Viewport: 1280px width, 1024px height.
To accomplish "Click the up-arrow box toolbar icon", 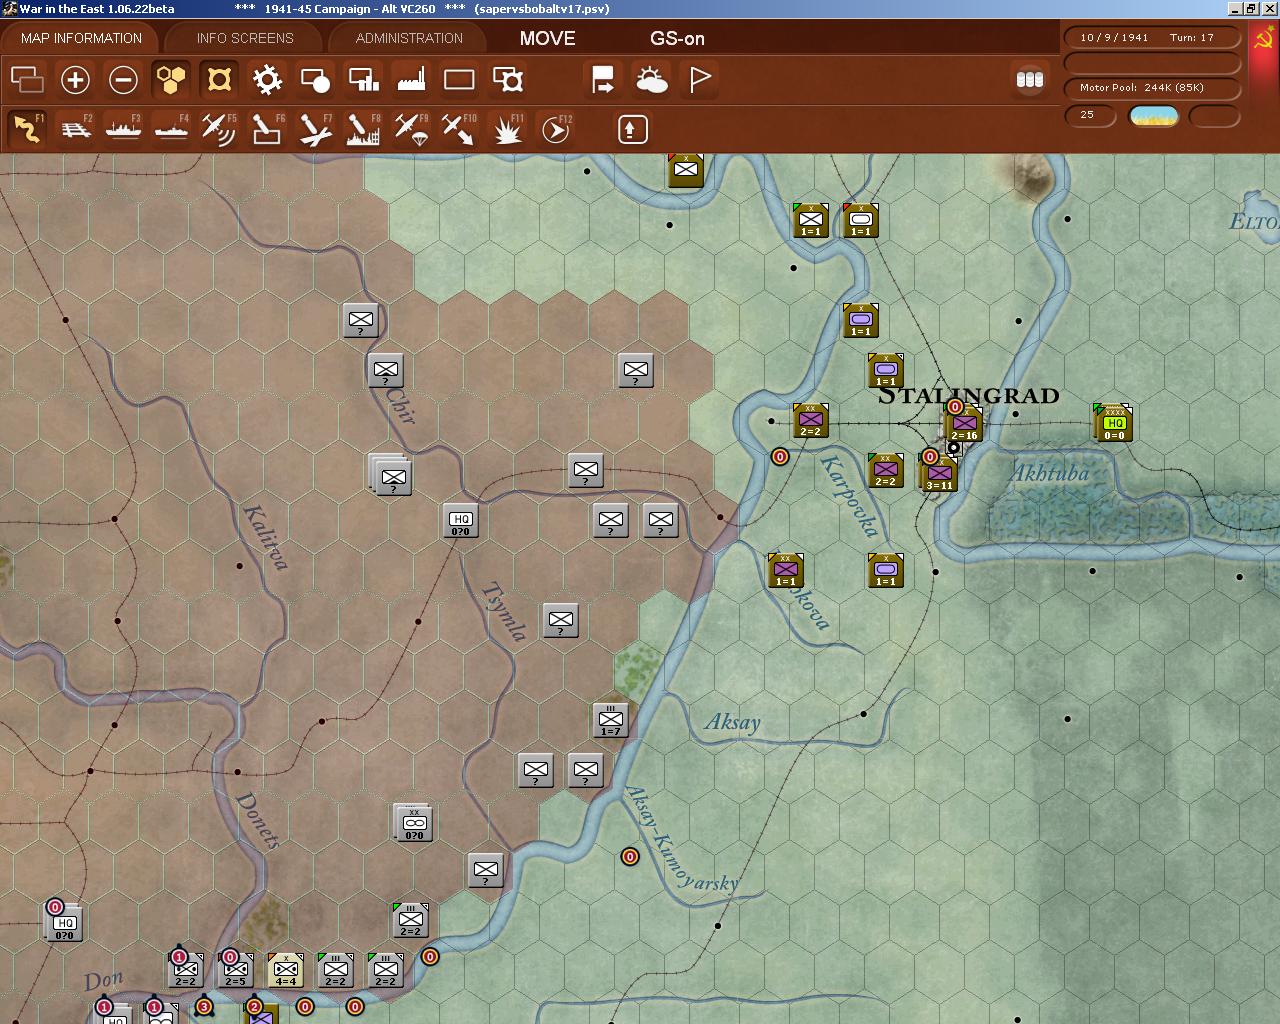I will 632,129.
